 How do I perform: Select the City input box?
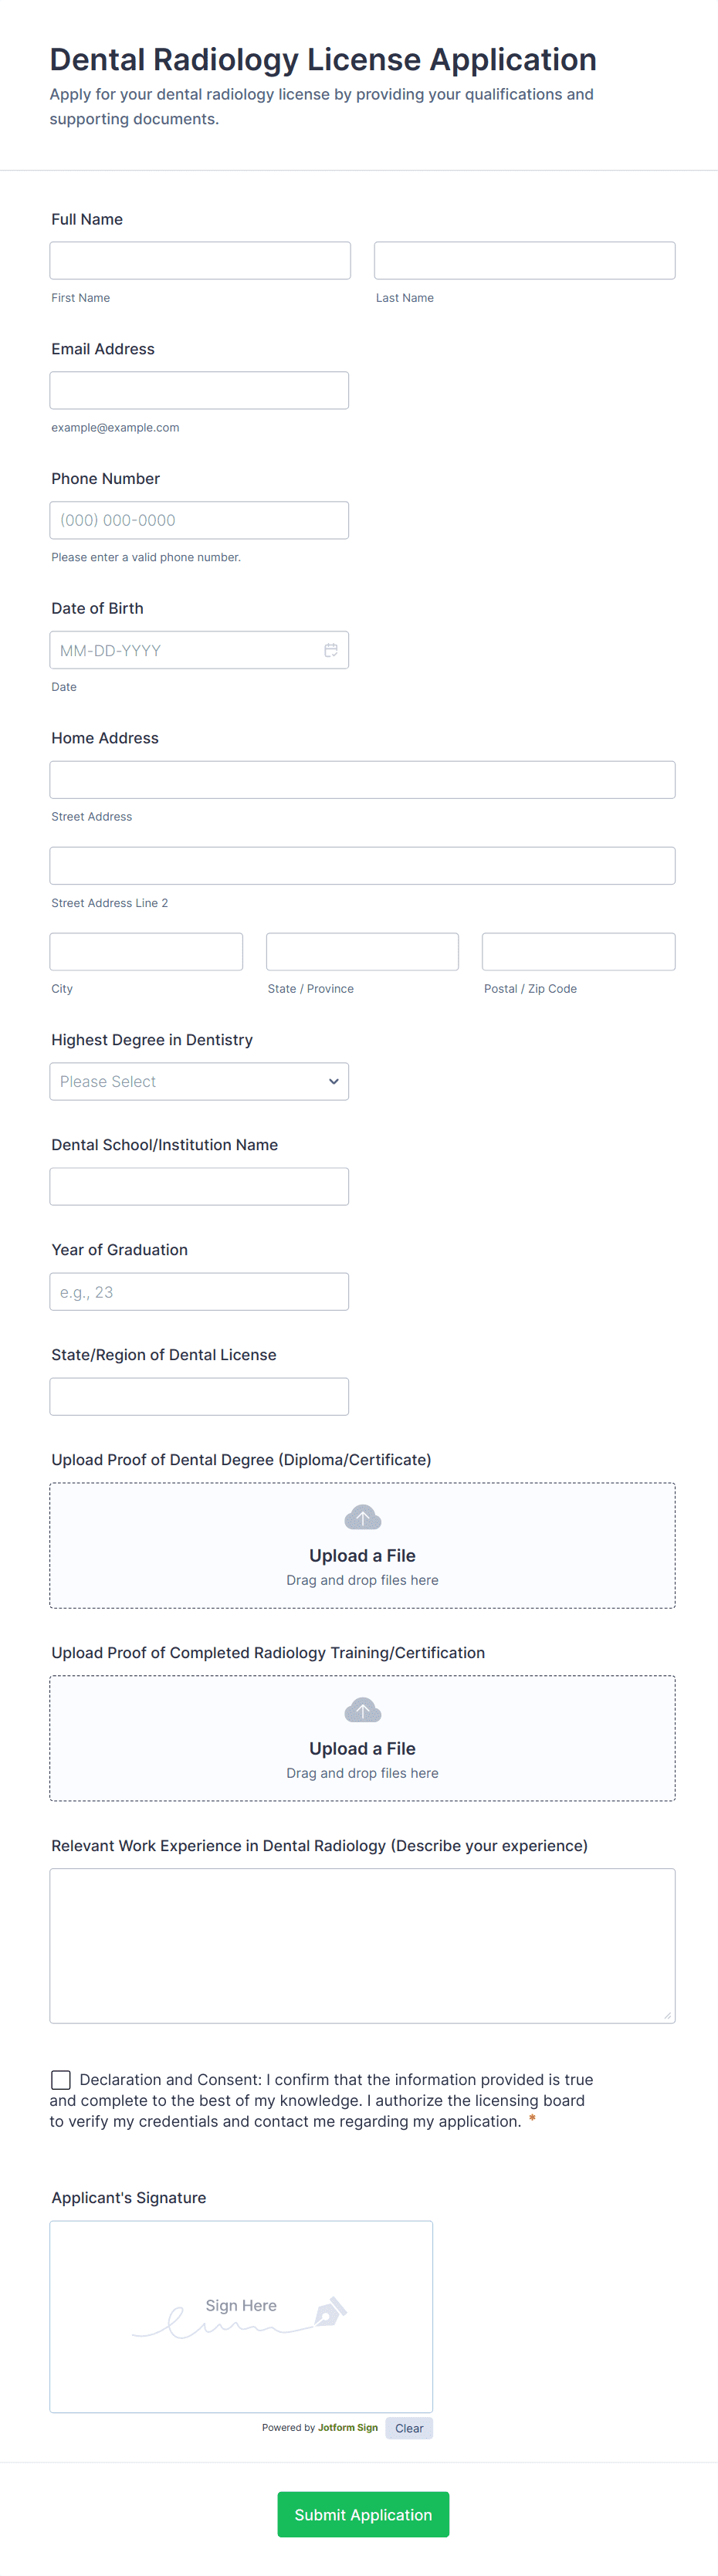click(146, 951)
